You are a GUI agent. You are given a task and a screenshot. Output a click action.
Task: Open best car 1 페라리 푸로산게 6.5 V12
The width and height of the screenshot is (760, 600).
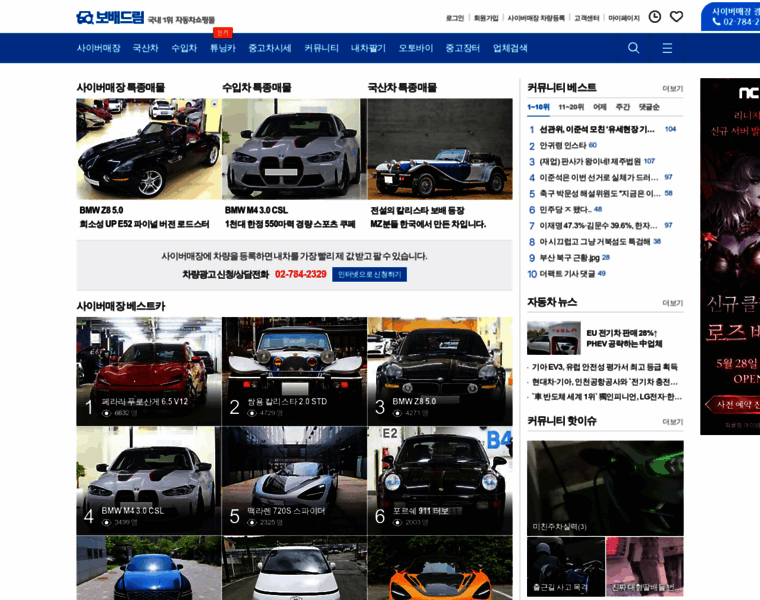pyautogui.click(x=149, y=372)
